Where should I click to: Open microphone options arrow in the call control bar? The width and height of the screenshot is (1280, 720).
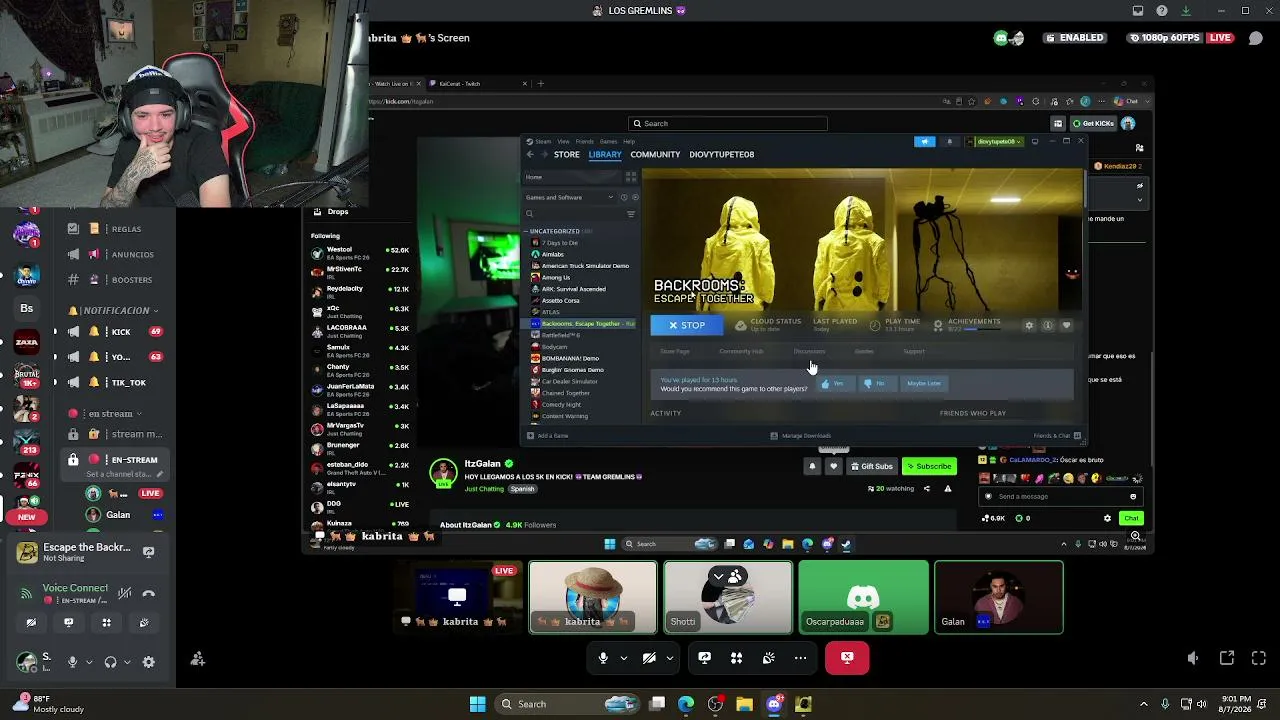[624, 658]
